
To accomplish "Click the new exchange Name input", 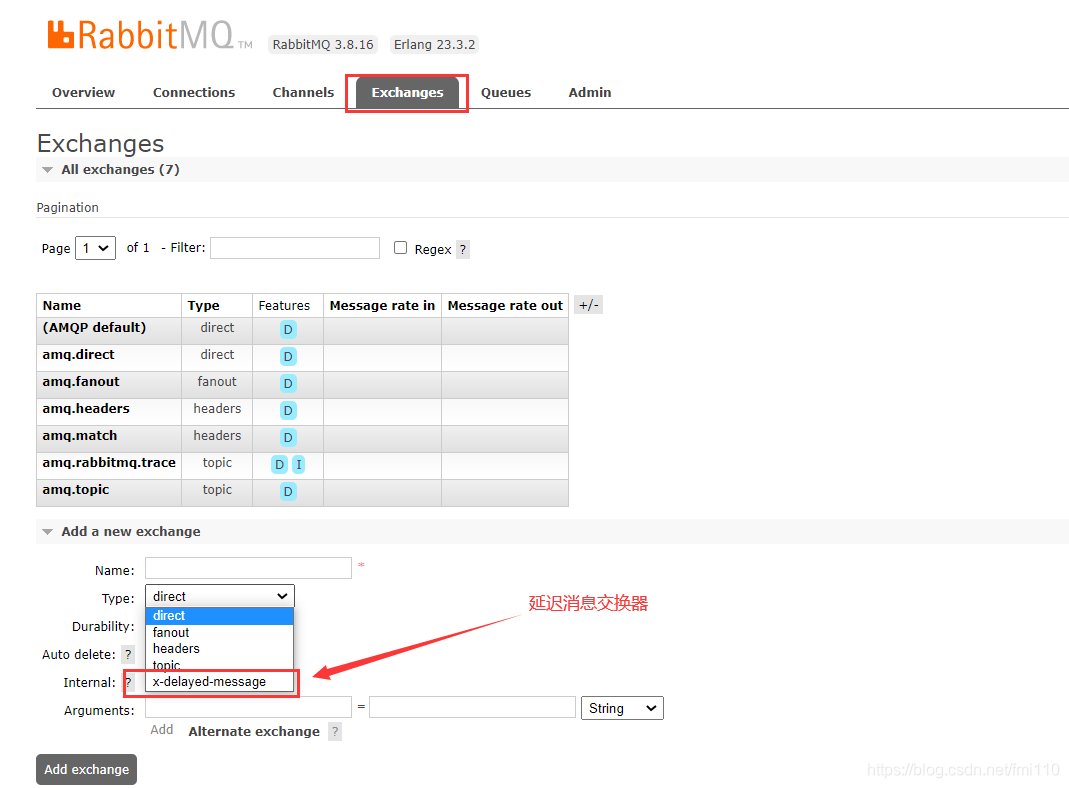I will 248,569.
